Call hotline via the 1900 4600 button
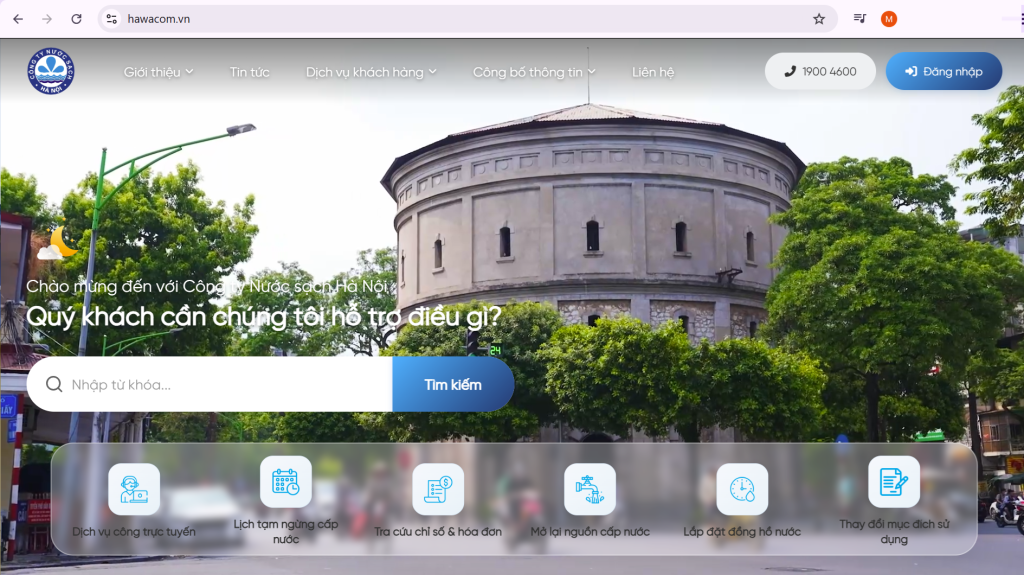Screen dimensions: 1024x575 point(820,71)
